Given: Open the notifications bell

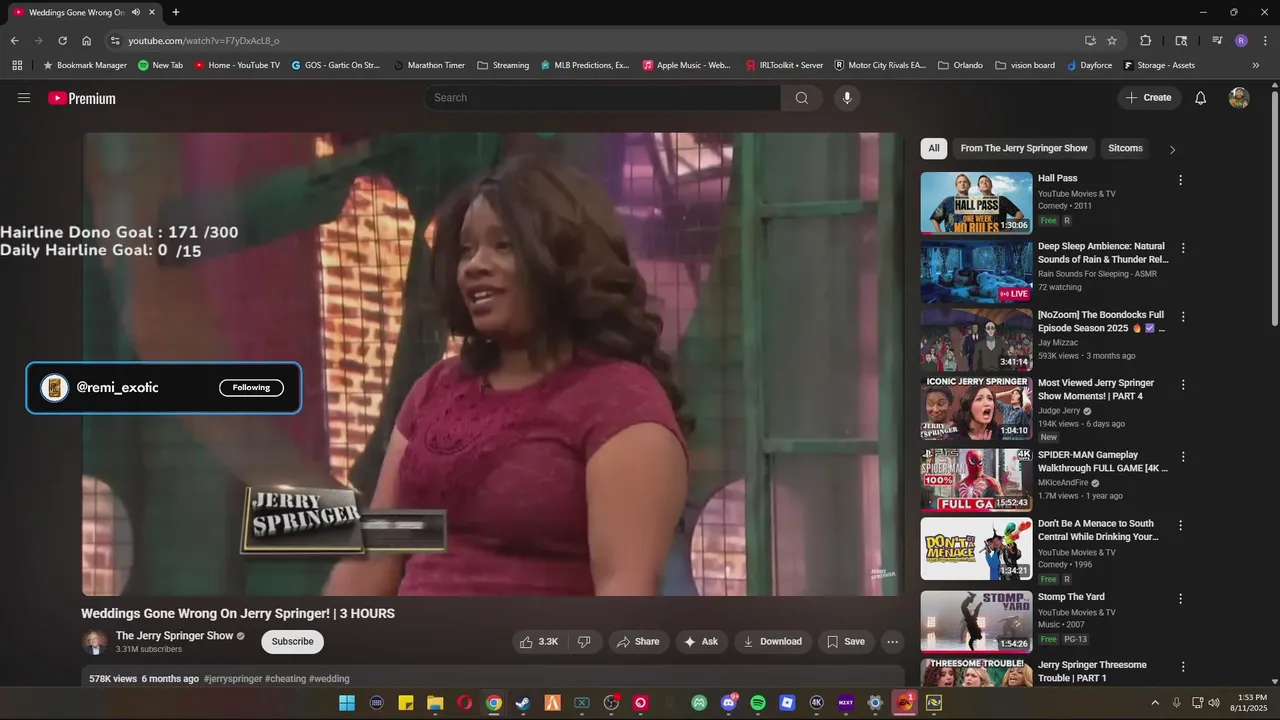Looking at the screenshot, I should point(1201,98).
